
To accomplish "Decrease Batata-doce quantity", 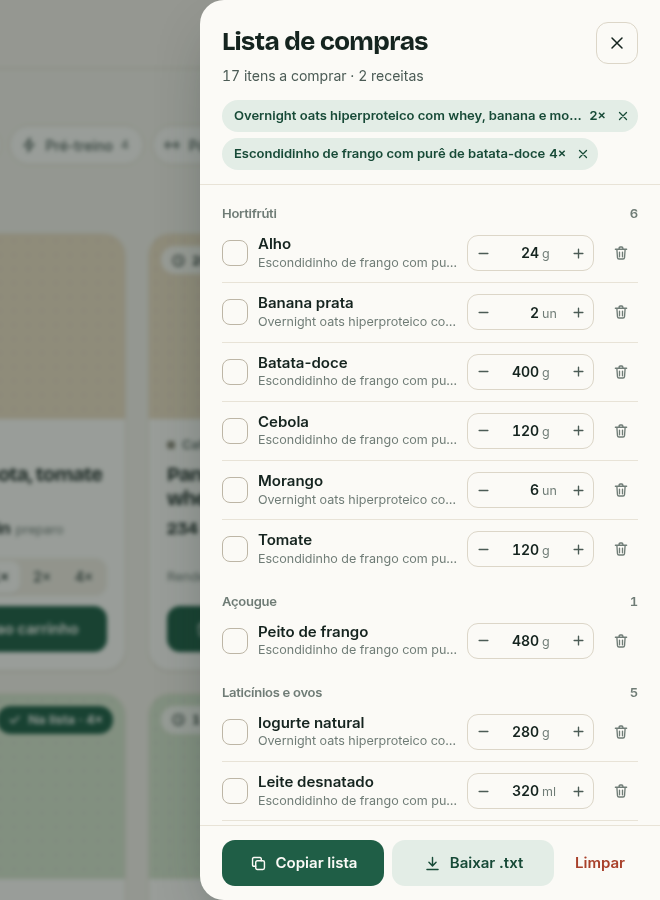I will pos(483,372).
